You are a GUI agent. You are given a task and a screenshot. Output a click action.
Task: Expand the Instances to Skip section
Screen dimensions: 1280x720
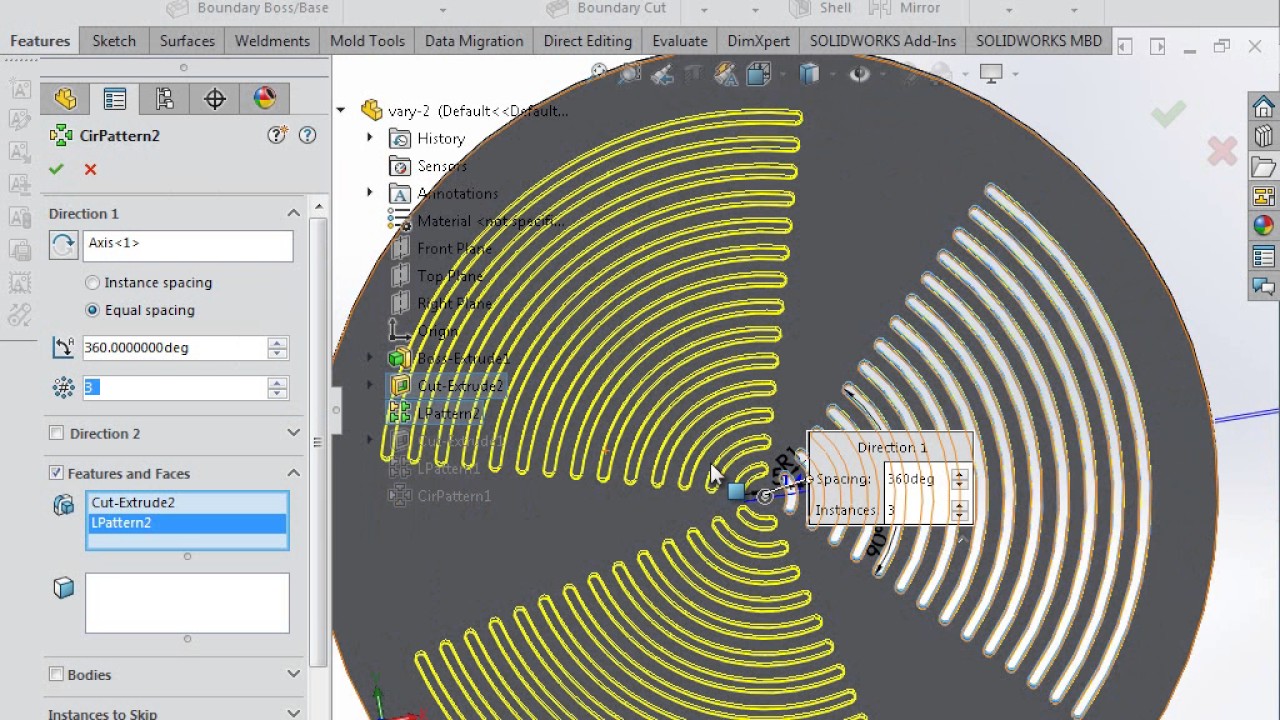tap(293, 713)
